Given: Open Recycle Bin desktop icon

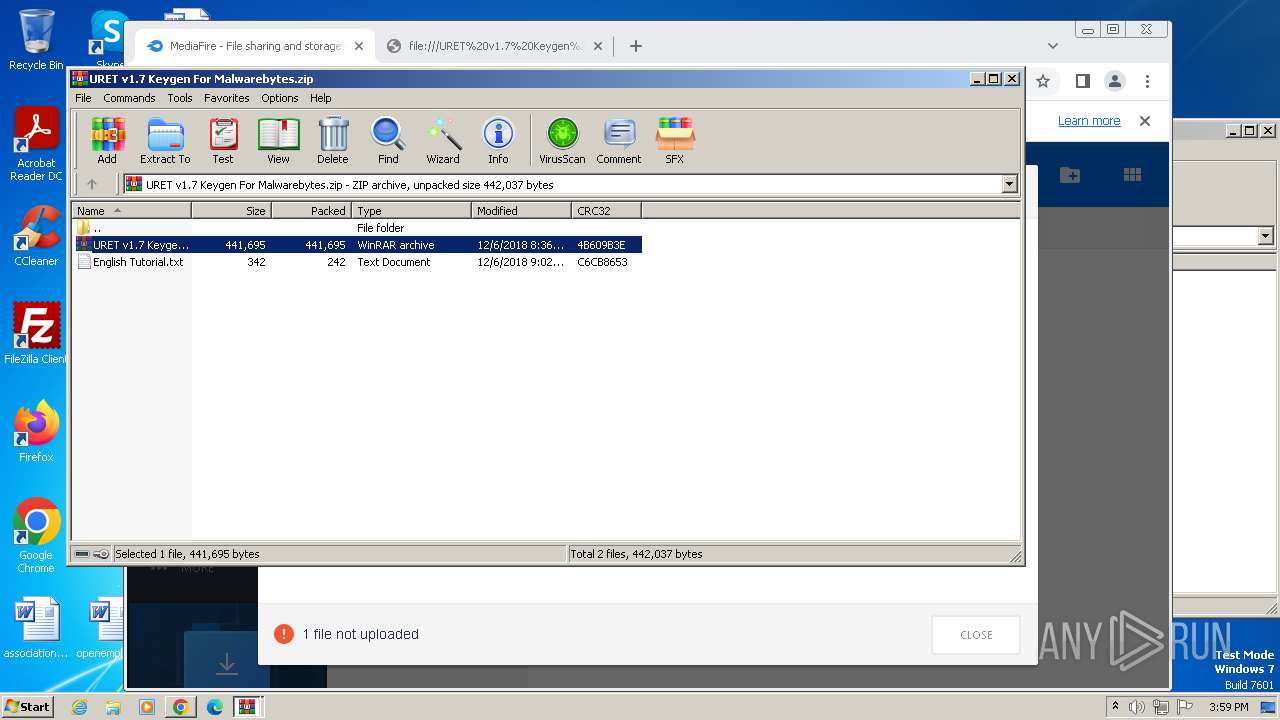Looking at the screenshot, I should (x=36, y=40).
